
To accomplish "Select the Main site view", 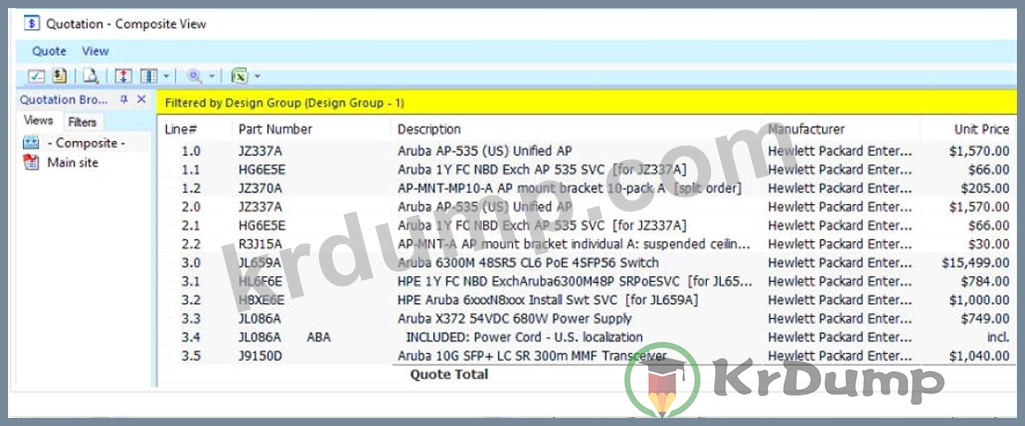I will pyautogui.click(x=73, y=163).
